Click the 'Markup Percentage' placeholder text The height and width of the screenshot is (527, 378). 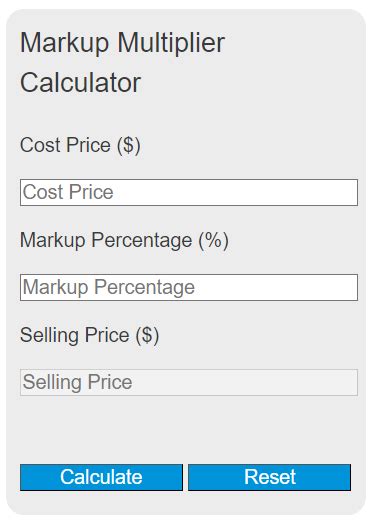[109, 288]
